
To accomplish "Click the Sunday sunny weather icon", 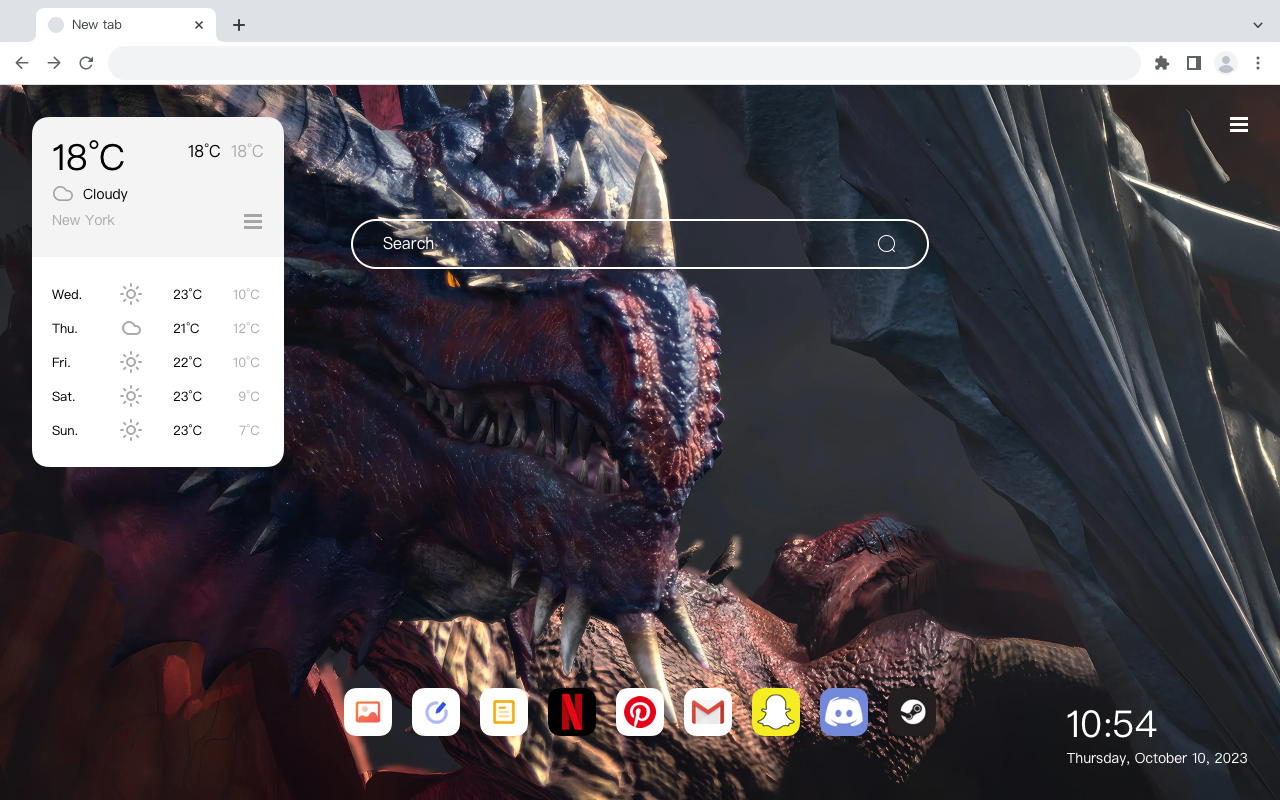I will [x=131, y=430].
